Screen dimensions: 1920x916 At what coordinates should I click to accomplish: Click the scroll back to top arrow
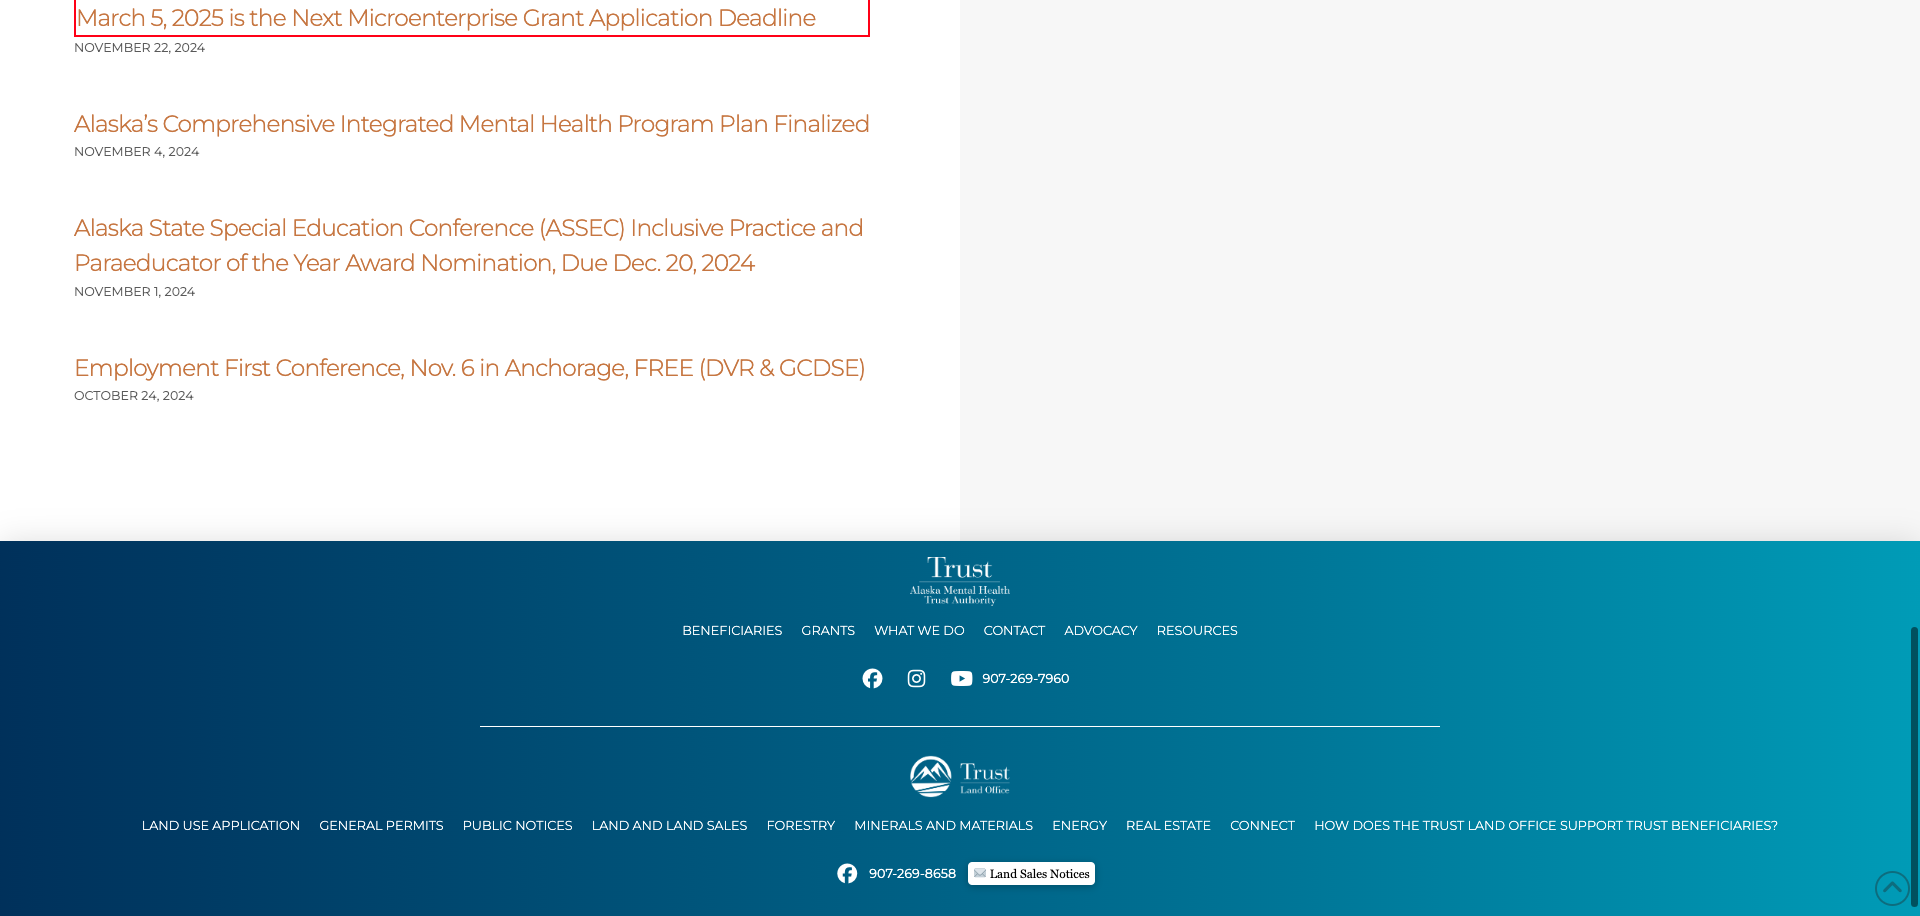point(1892,888)
